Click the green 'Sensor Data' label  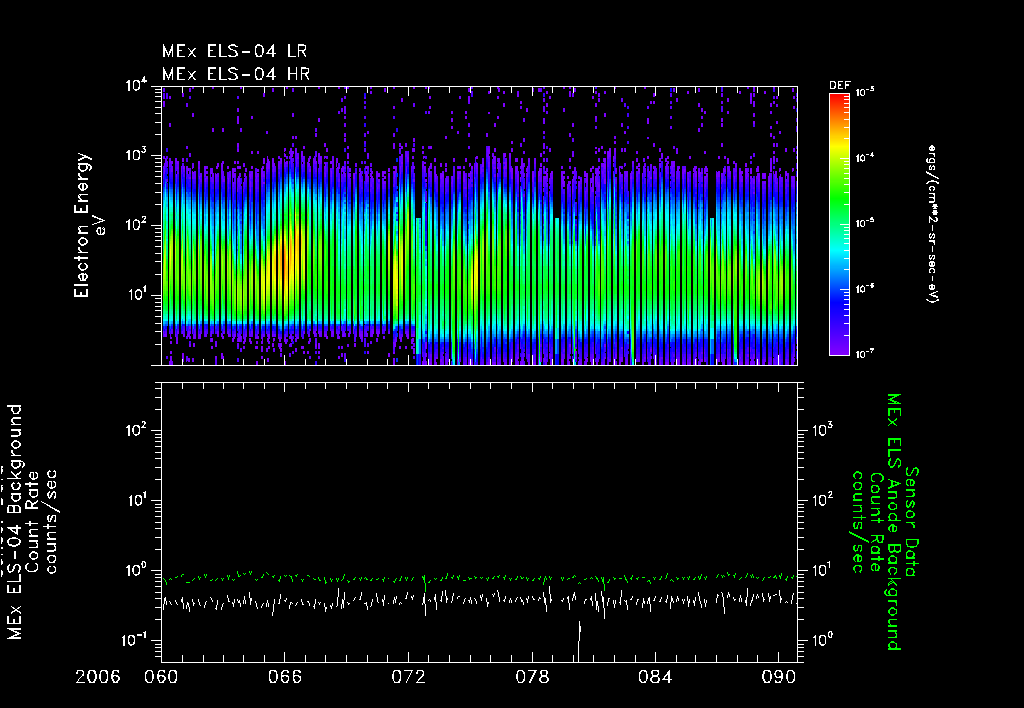912,522
